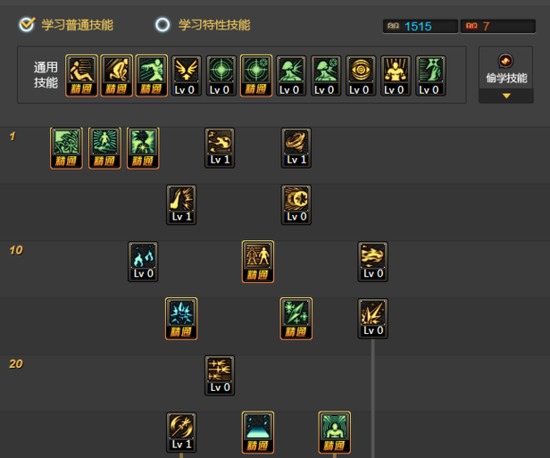
Task: Check the 学习普通技能 checkbox
Action: pyautogui.click(x=27, y=25)
